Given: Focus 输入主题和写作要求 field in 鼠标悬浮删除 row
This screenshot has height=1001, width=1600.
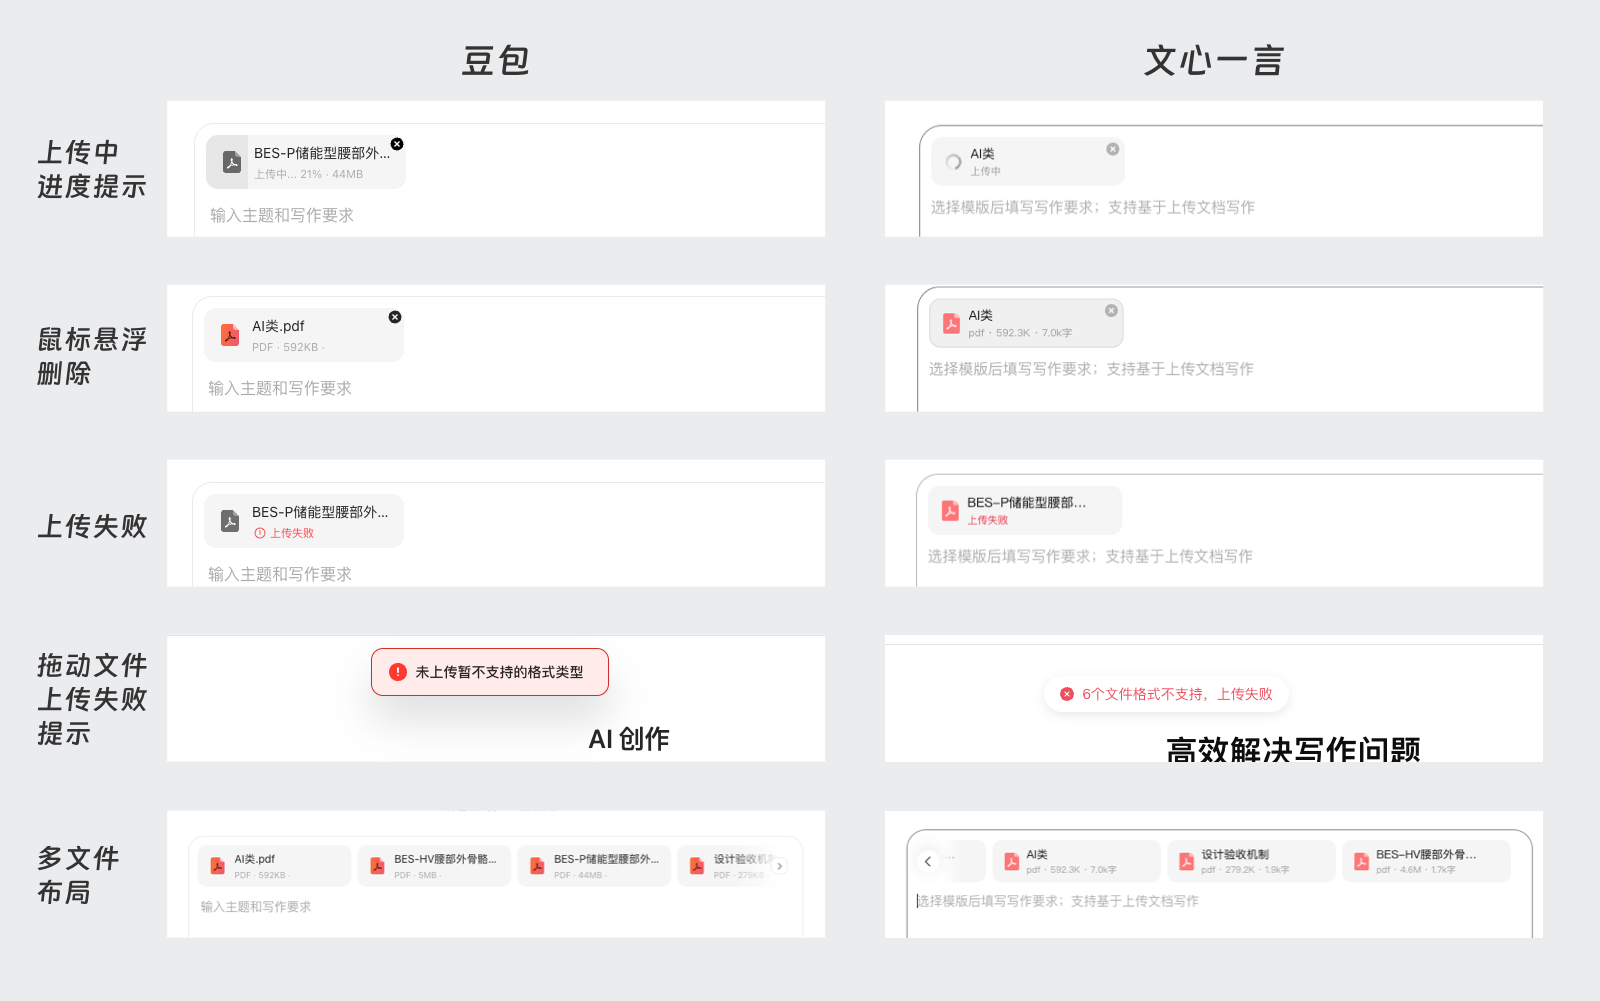Looking at the screenshot, I should click(280, 388).
